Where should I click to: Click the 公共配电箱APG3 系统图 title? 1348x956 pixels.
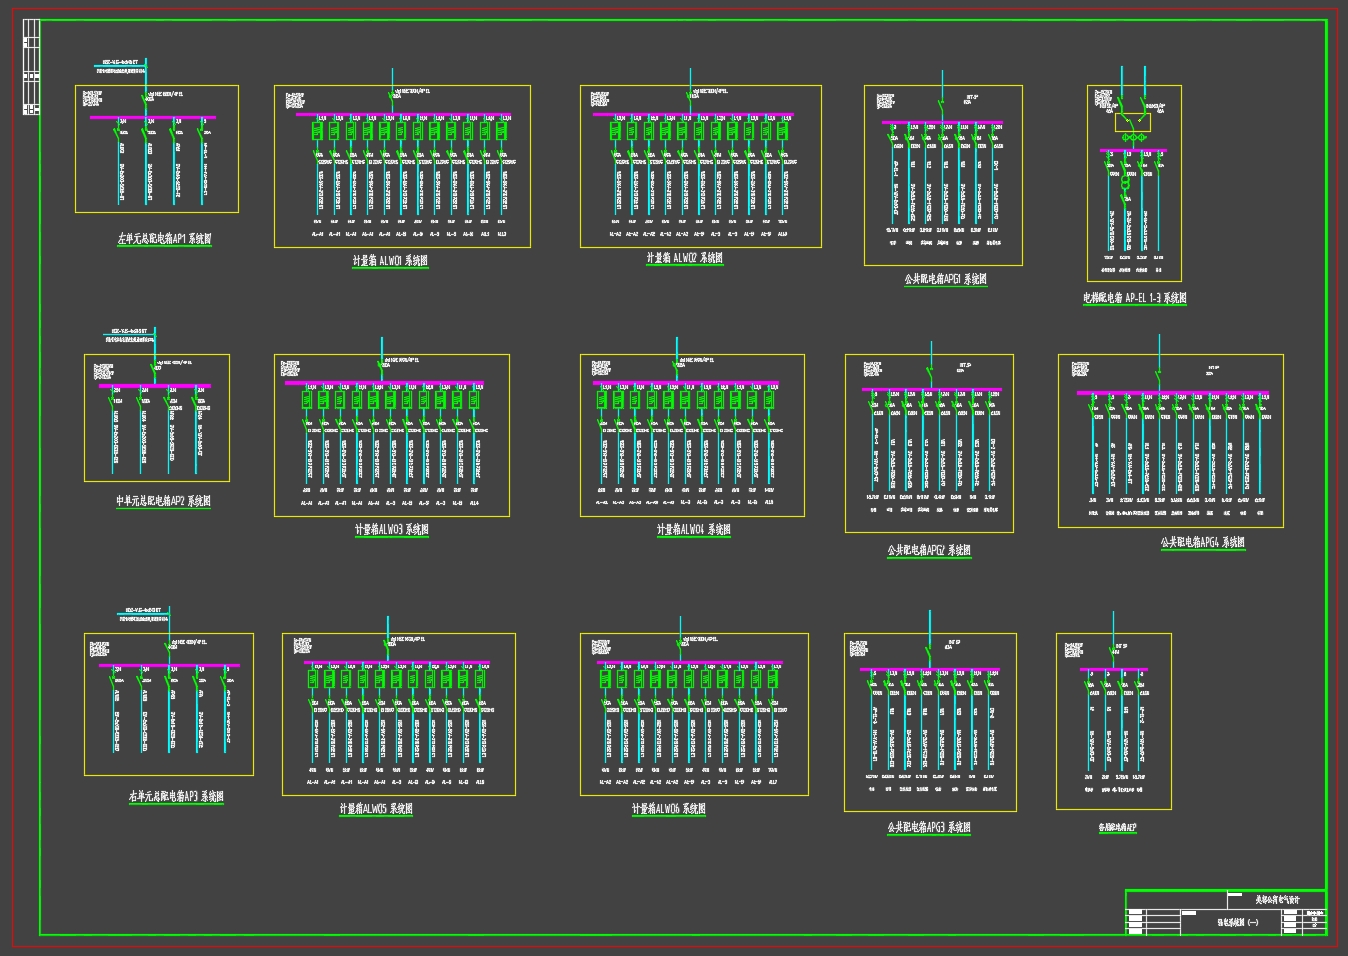pyautogui.click(x=929, y=828)
